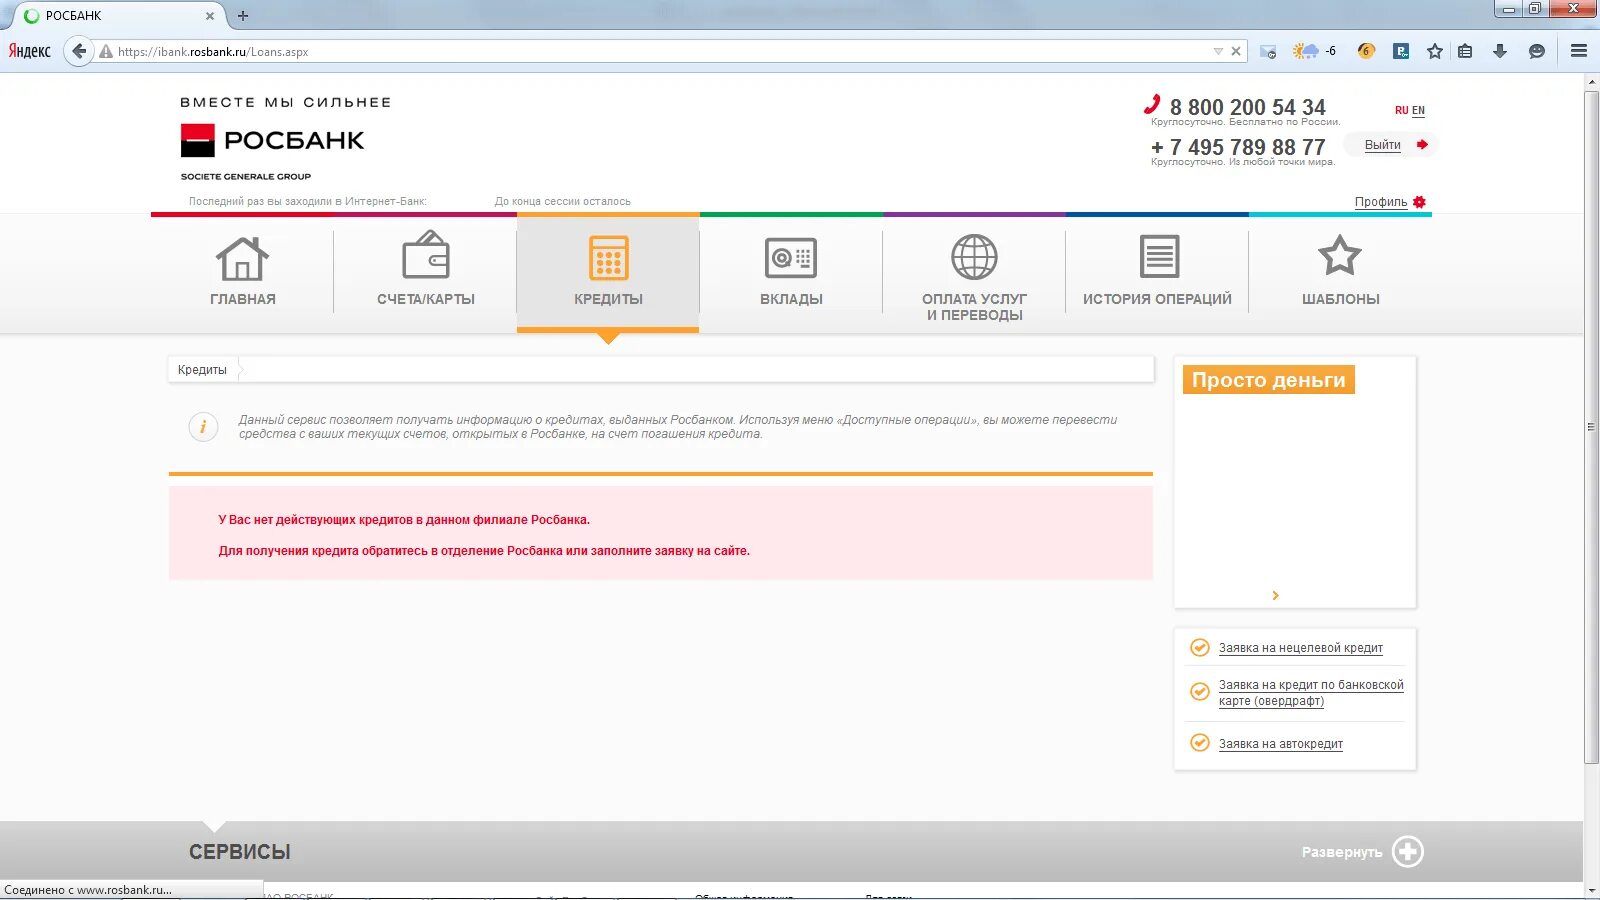Click the + 7 495 789 88 77 phone number
The width and height of the screenshot is (1600, 900).
pos(1238,147)
